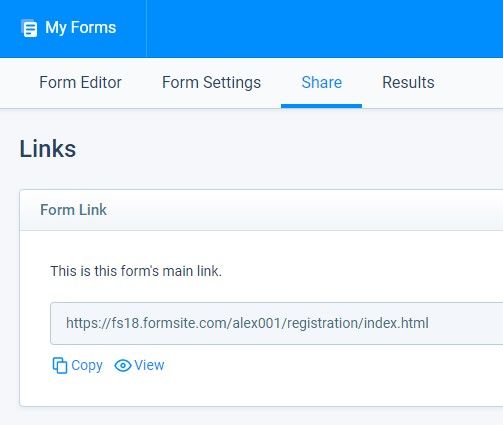Click blank card area below Copy and View
Screen dimensions: 503x425
(x=261, y=391)
